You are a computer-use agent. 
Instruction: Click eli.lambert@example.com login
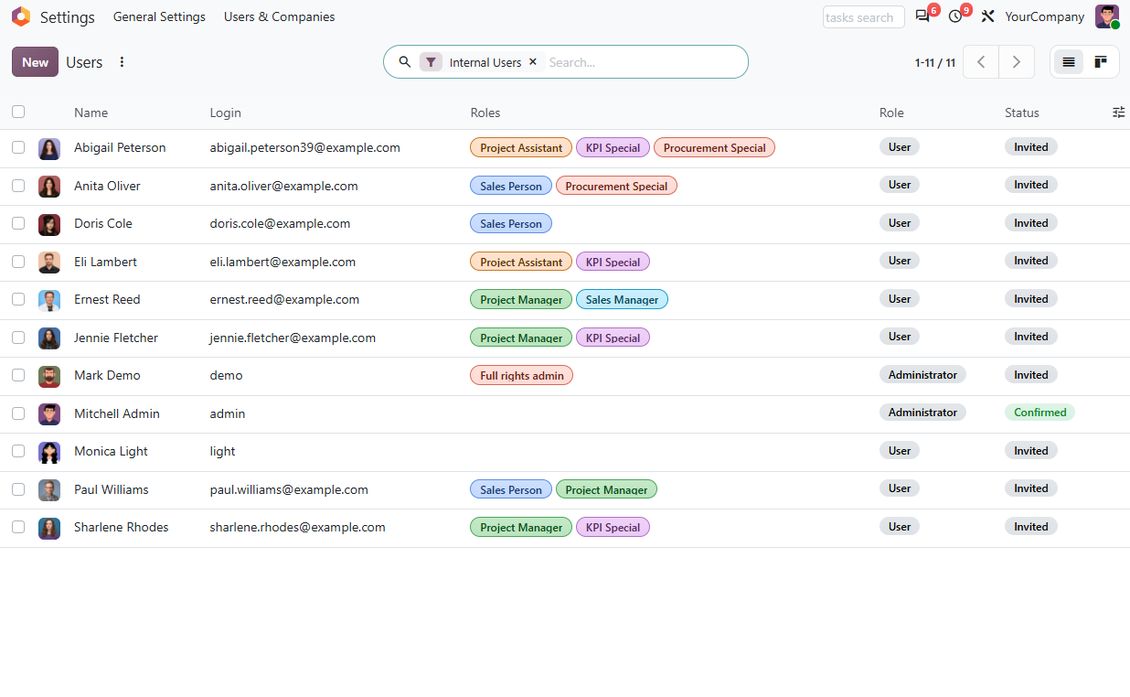coord(282,262)
